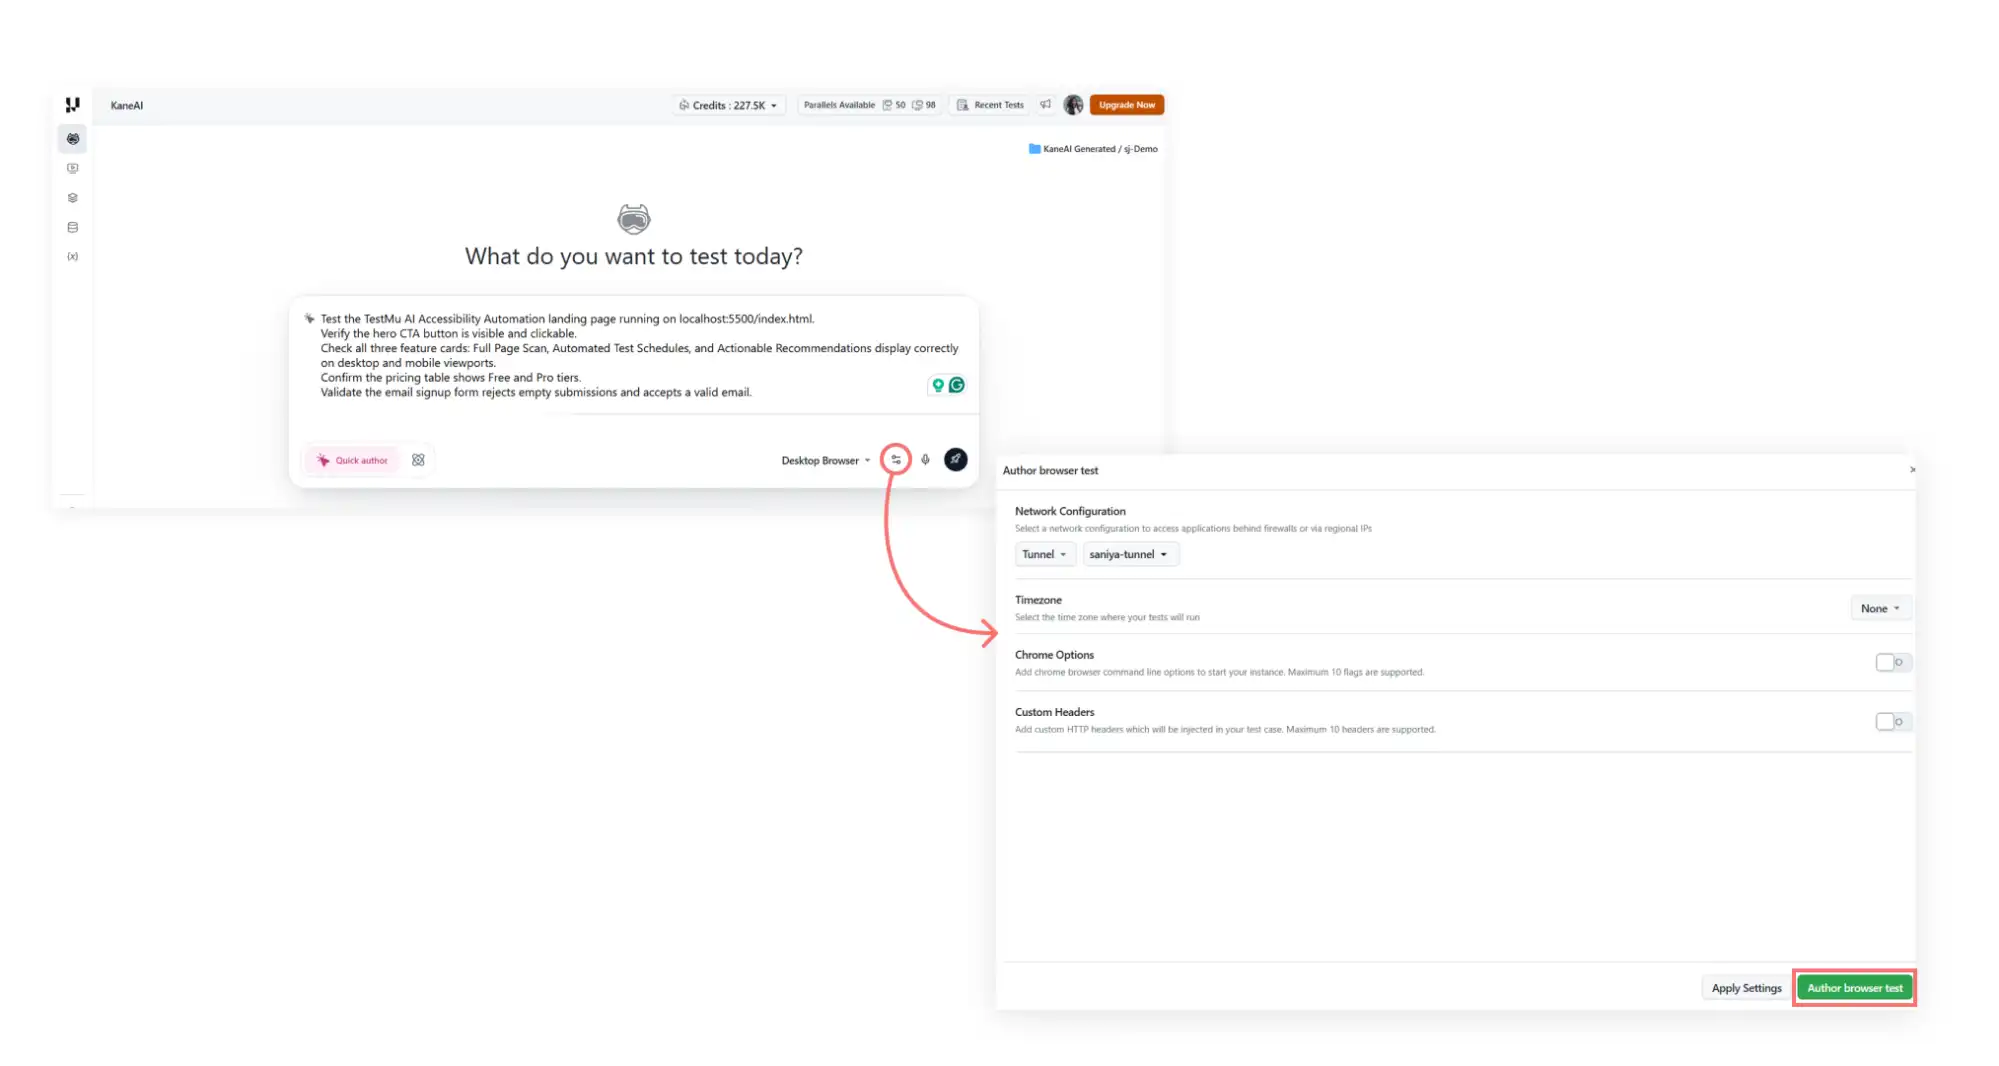Click the Custom Headers label

pyautogui.click(x=1054, y=712)
